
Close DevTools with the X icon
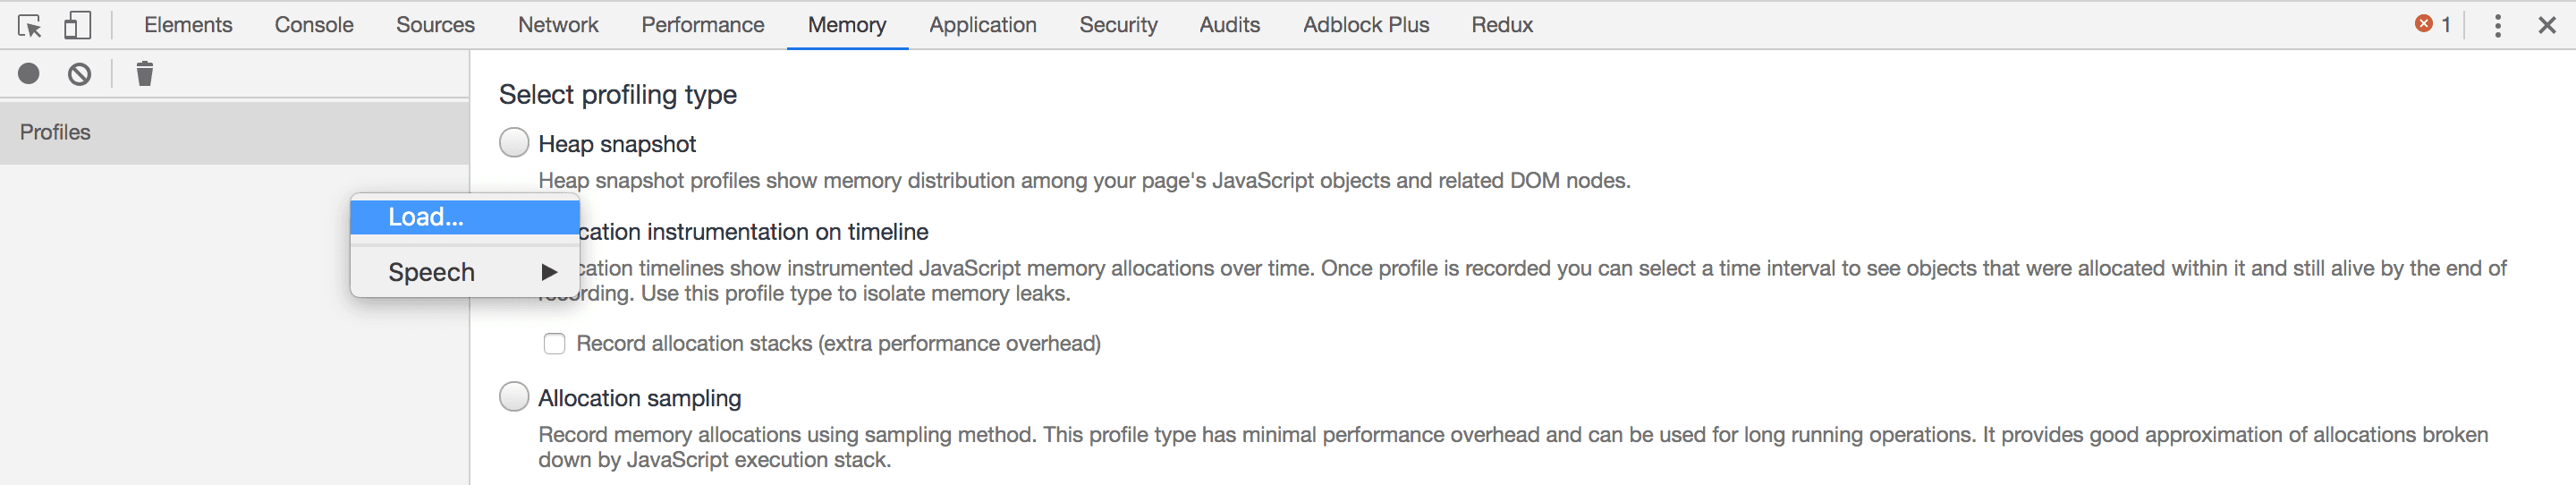click(x=2546, y=25)
